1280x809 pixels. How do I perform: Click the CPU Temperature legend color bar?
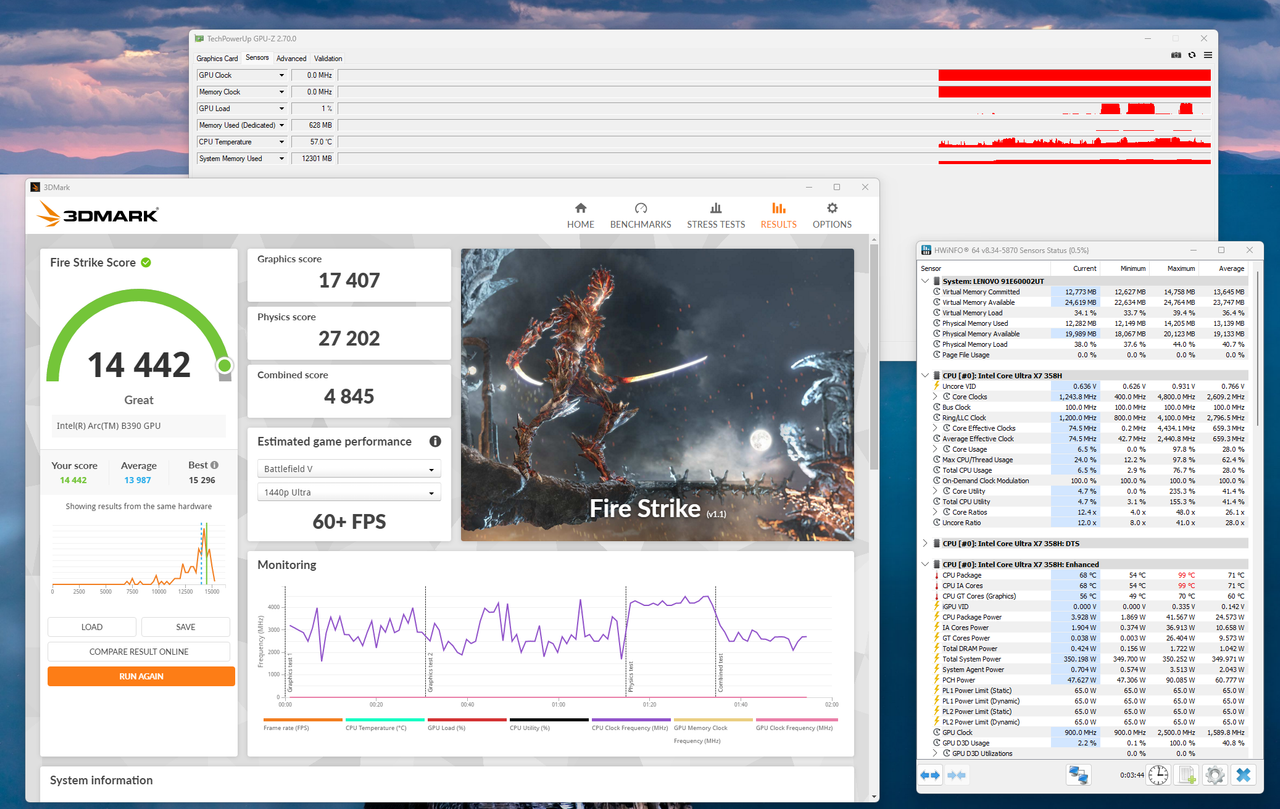[385, 719]
